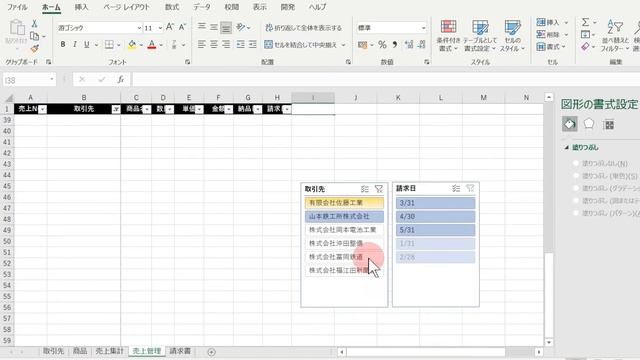The width and height of the screenshot is (640, 360).
Task: Open Format as Table menu
Action: [480, 36]
